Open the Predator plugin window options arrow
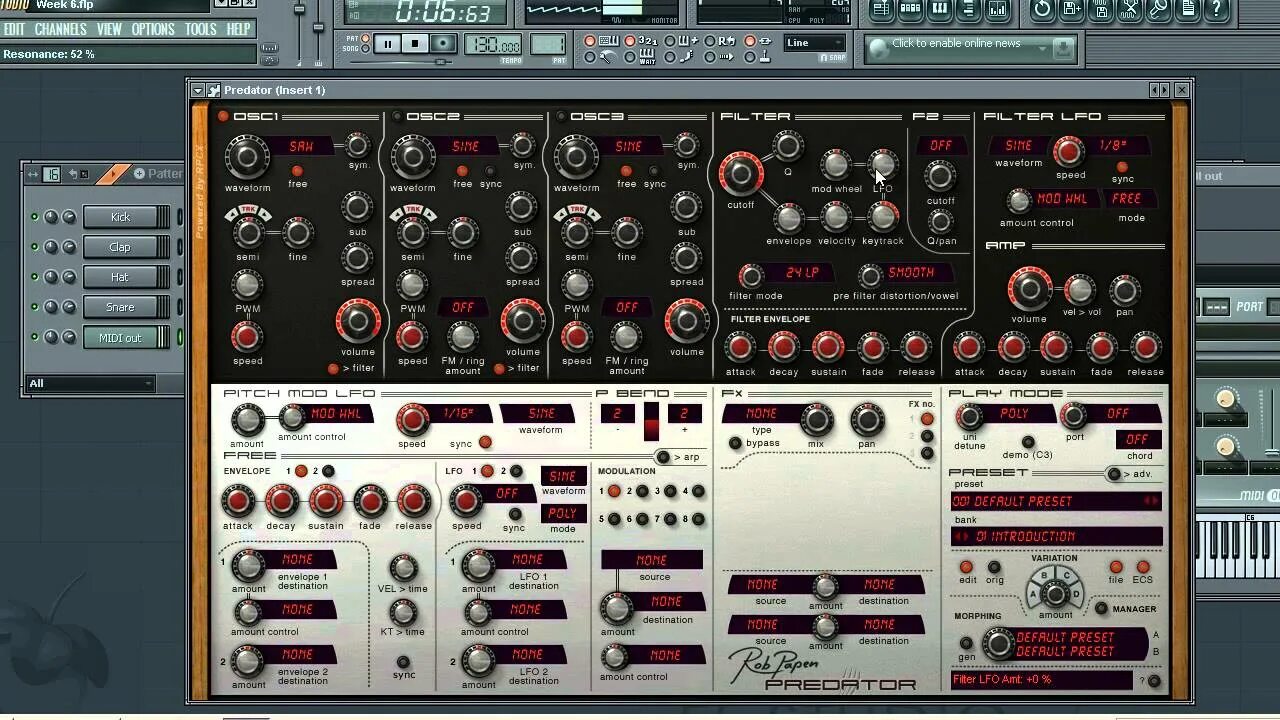Image resolution: width=1280 pixels, height=720 pixels. click(199, 90)
